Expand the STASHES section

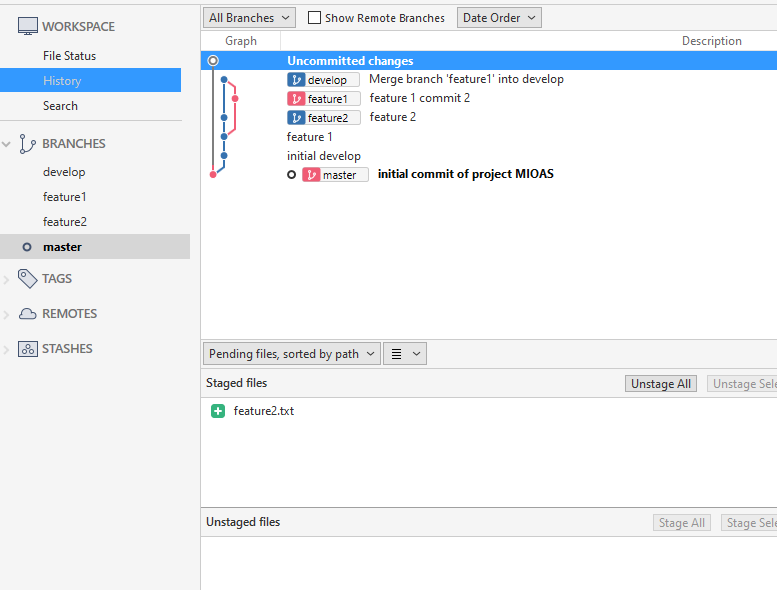tap(6, 350)
